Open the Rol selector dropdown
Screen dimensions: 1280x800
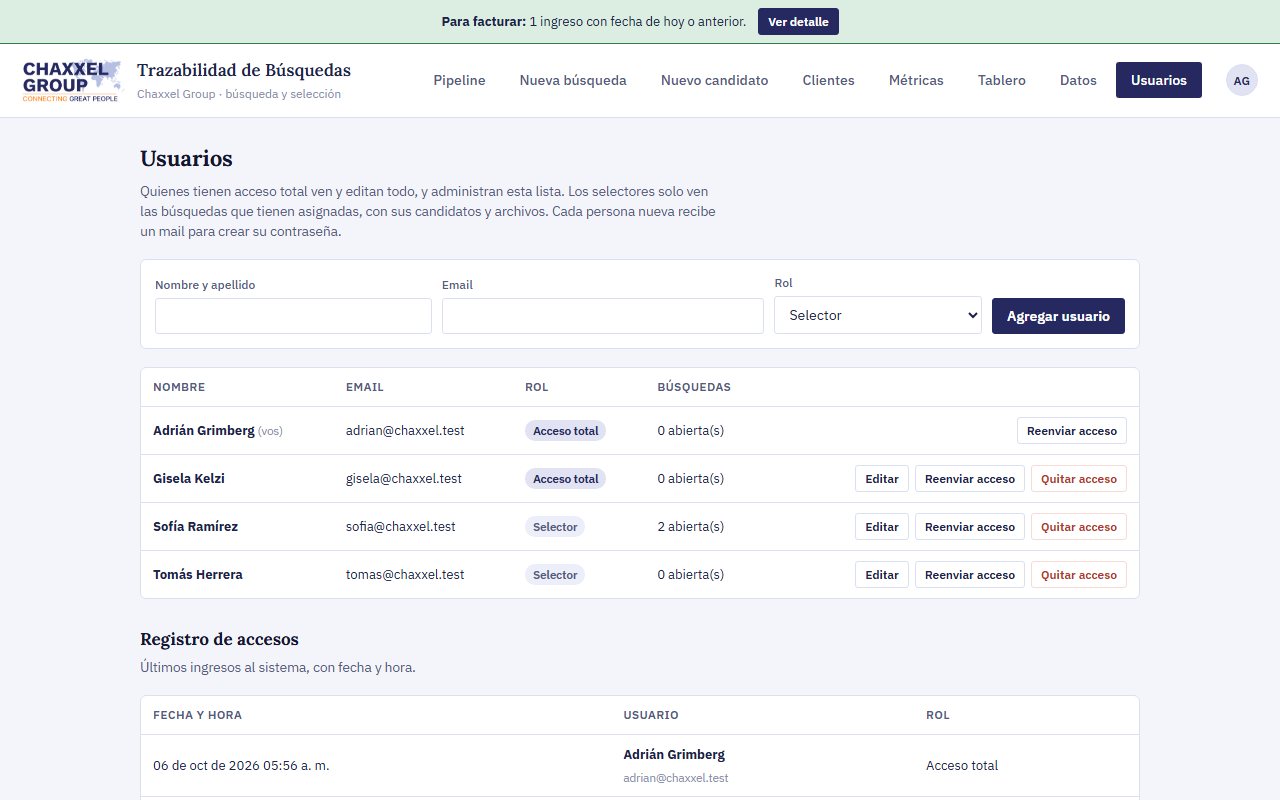[878, 315]
